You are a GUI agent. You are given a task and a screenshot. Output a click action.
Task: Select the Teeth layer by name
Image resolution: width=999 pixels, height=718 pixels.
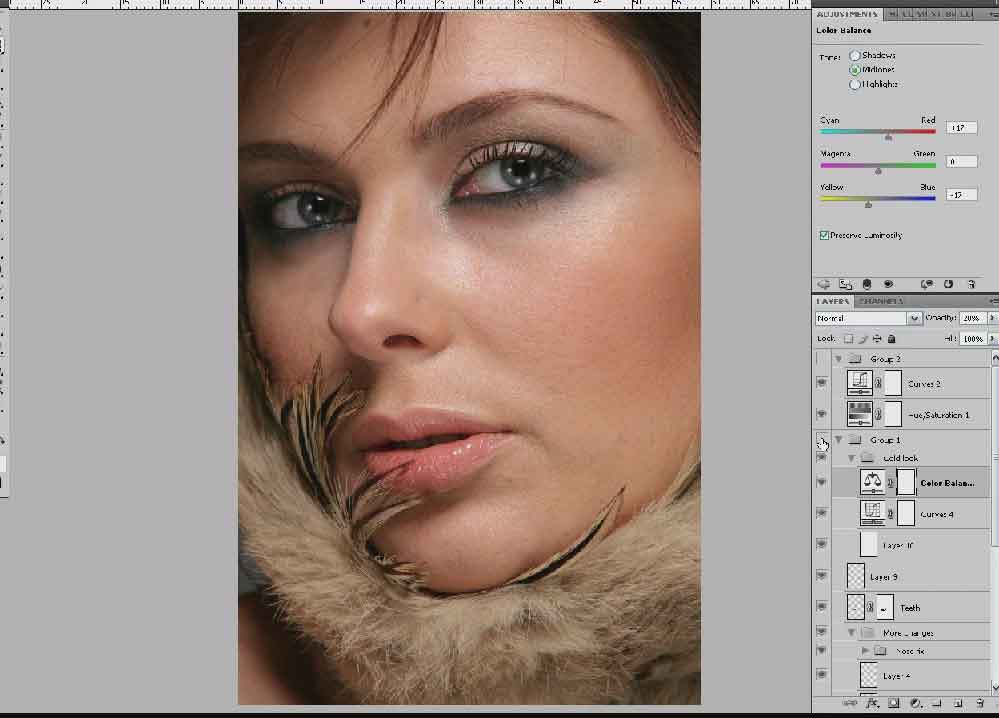click(x=910, y=607)
